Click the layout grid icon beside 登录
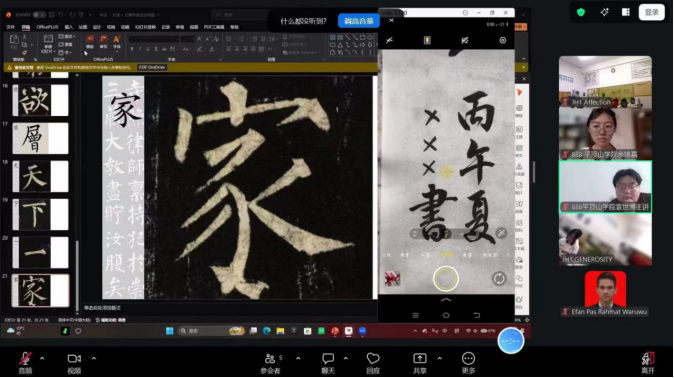Screen dimensions: 674x378 pos(626,12)
